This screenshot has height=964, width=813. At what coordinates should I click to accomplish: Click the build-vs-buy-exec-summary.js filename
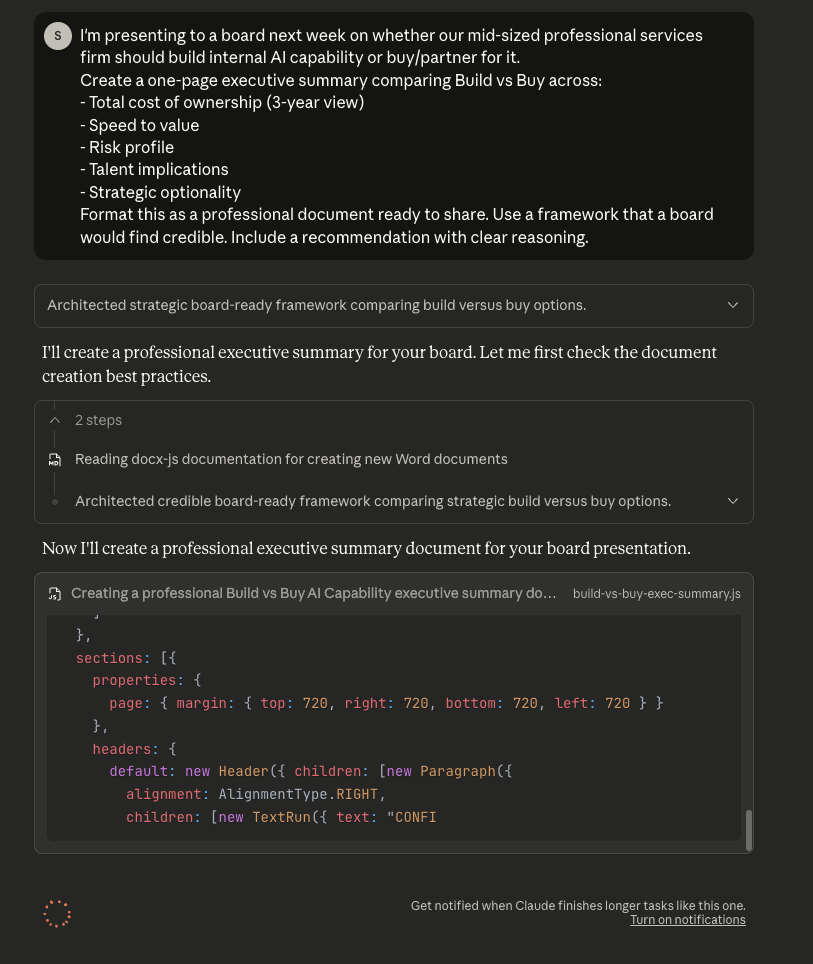[656, 594]
